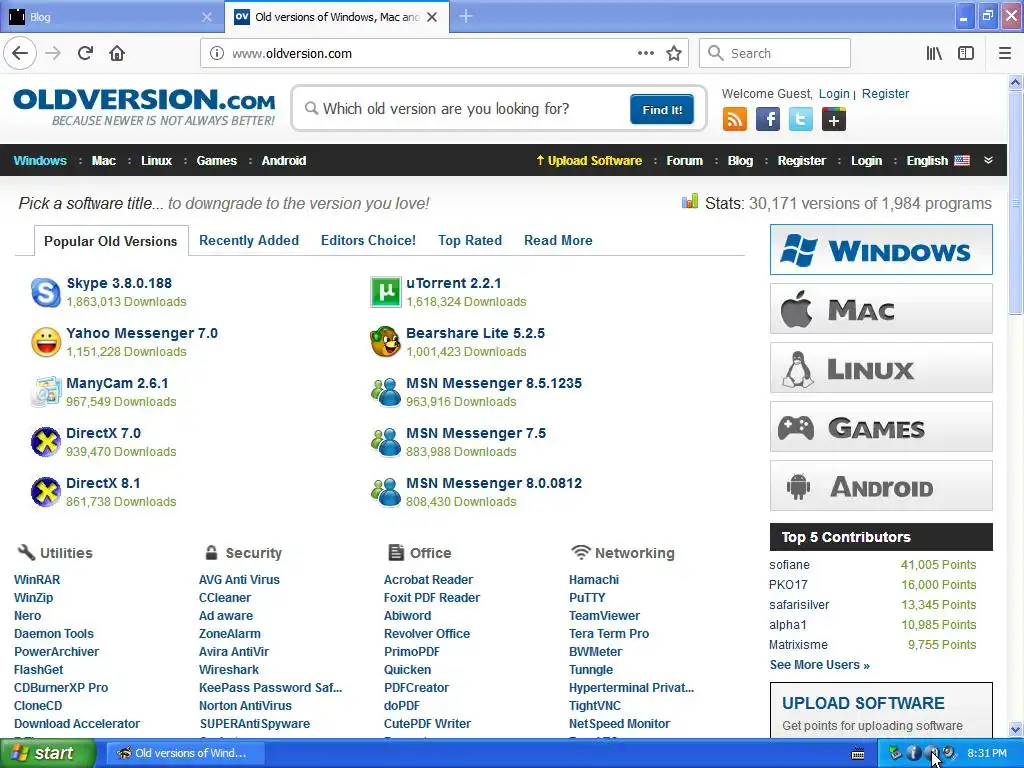Click the DirectX 7.0 icon
This screenshot has height=768, width=1024.
click(x=46, y=442)
